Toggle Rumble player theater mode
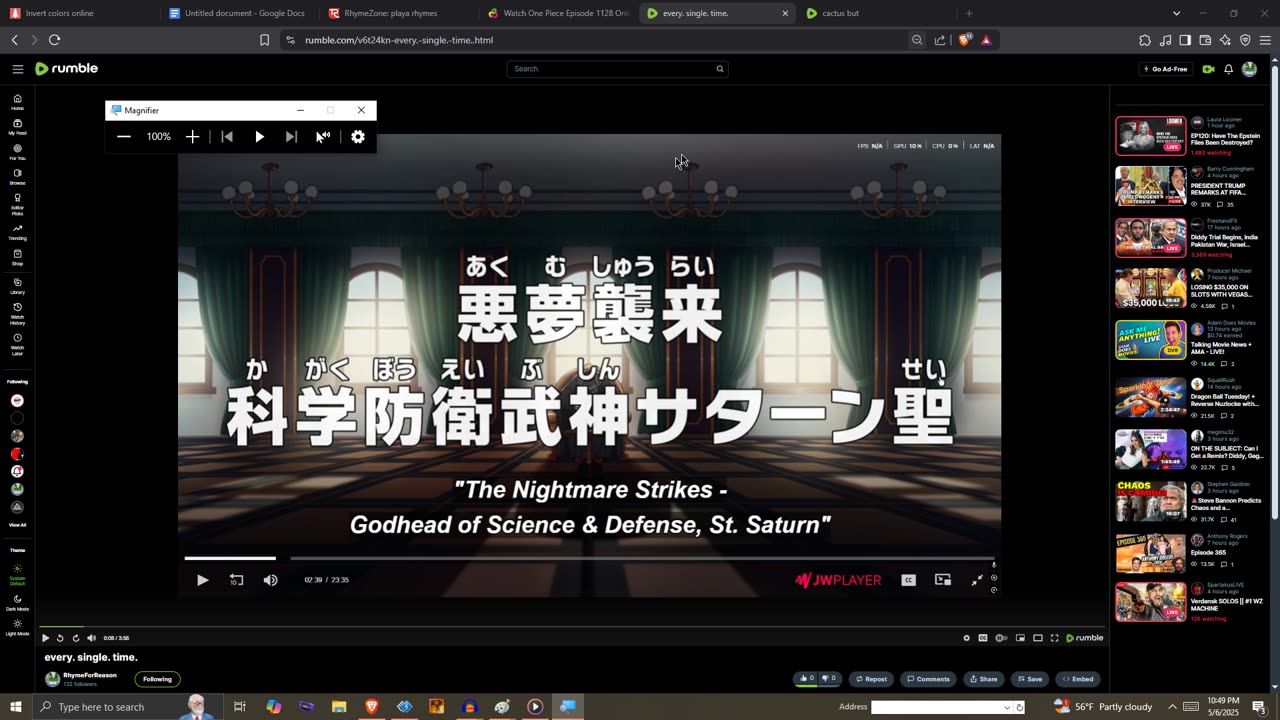Image resolution: width=1280 pixels, height=720 pixels. click(1038, 638)
